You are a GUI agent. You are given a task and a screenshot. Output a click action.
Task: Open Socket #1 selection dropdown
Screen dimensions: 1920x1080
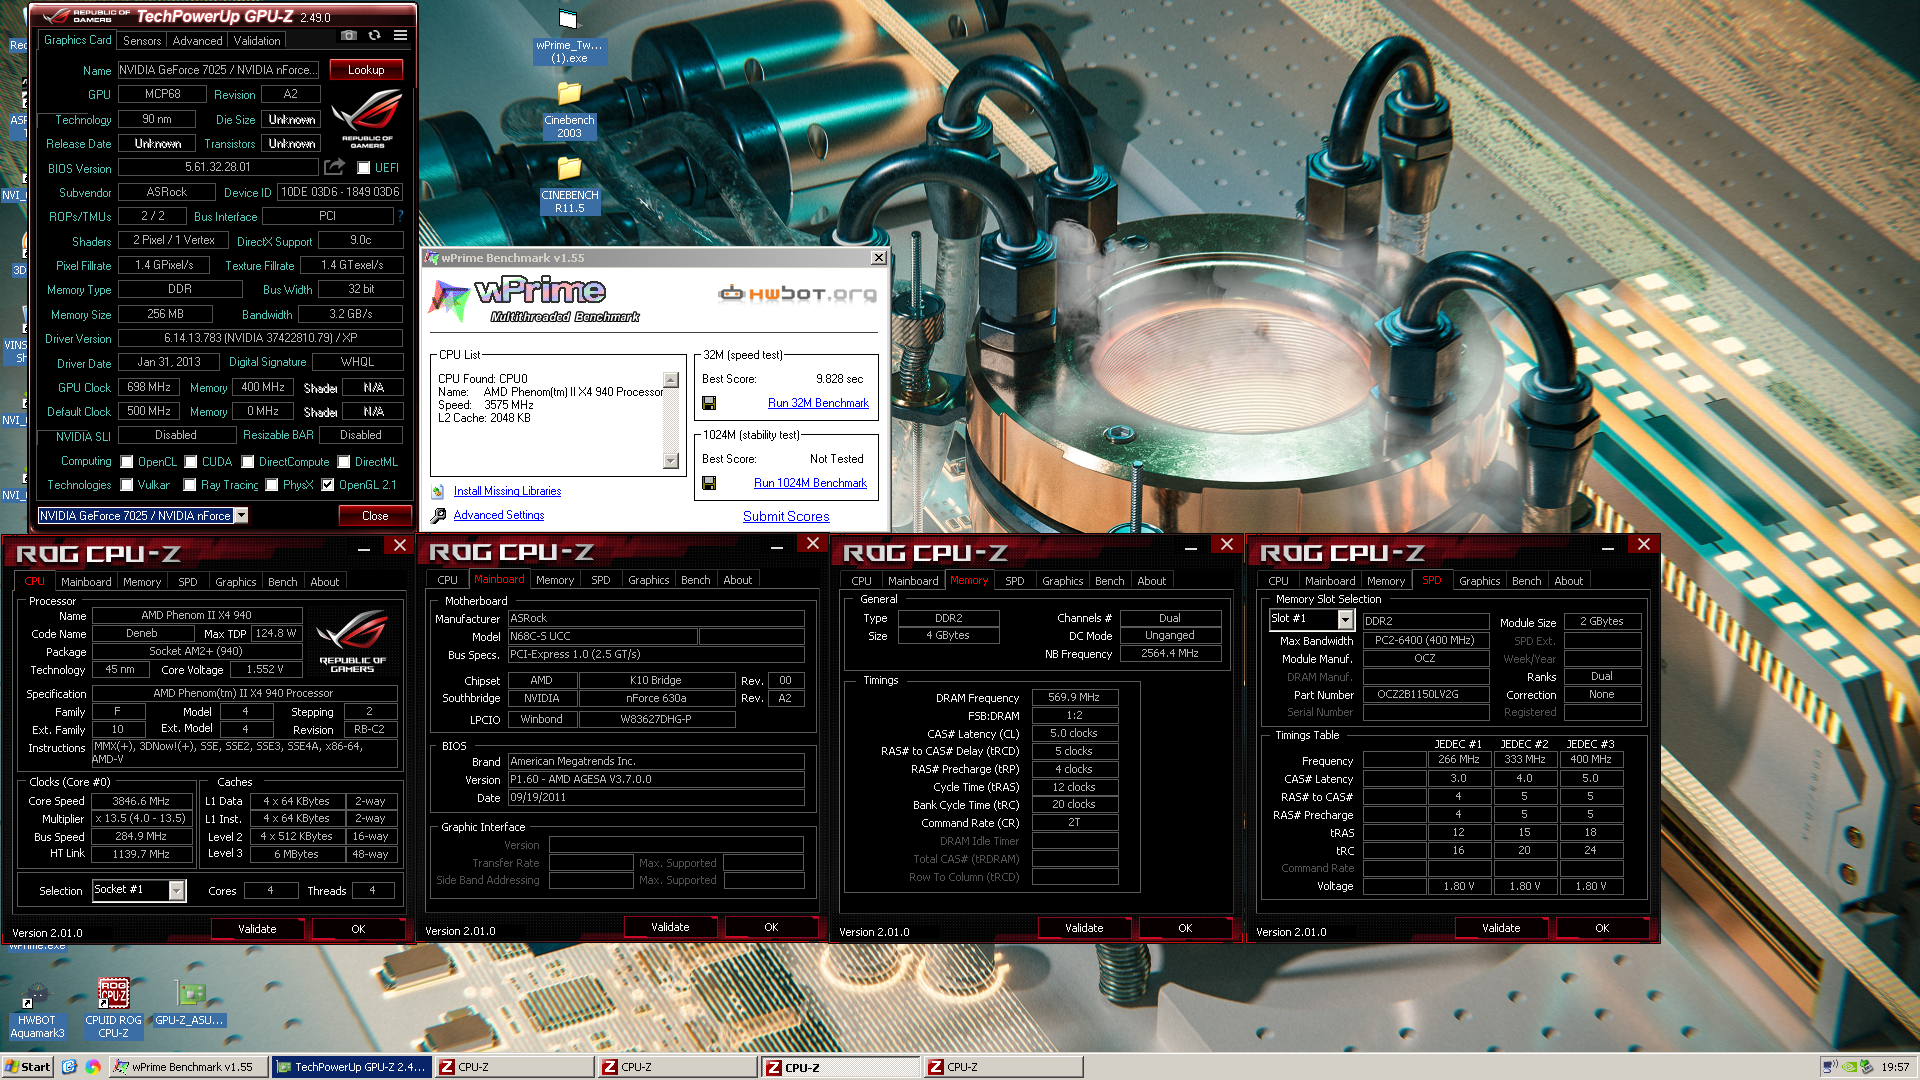click(x=177, y=890)
